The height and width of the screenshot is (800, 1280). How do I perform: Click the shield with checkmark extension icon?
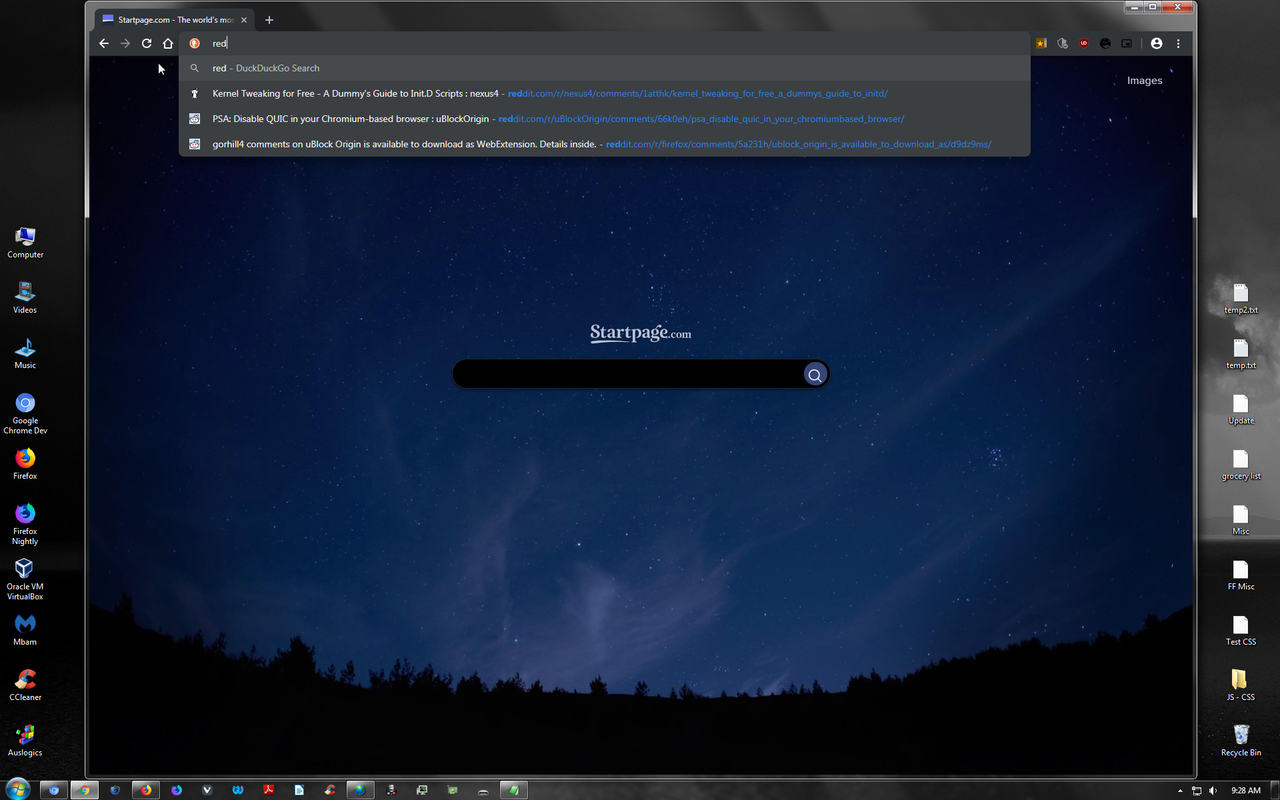tap(1062, 43)
